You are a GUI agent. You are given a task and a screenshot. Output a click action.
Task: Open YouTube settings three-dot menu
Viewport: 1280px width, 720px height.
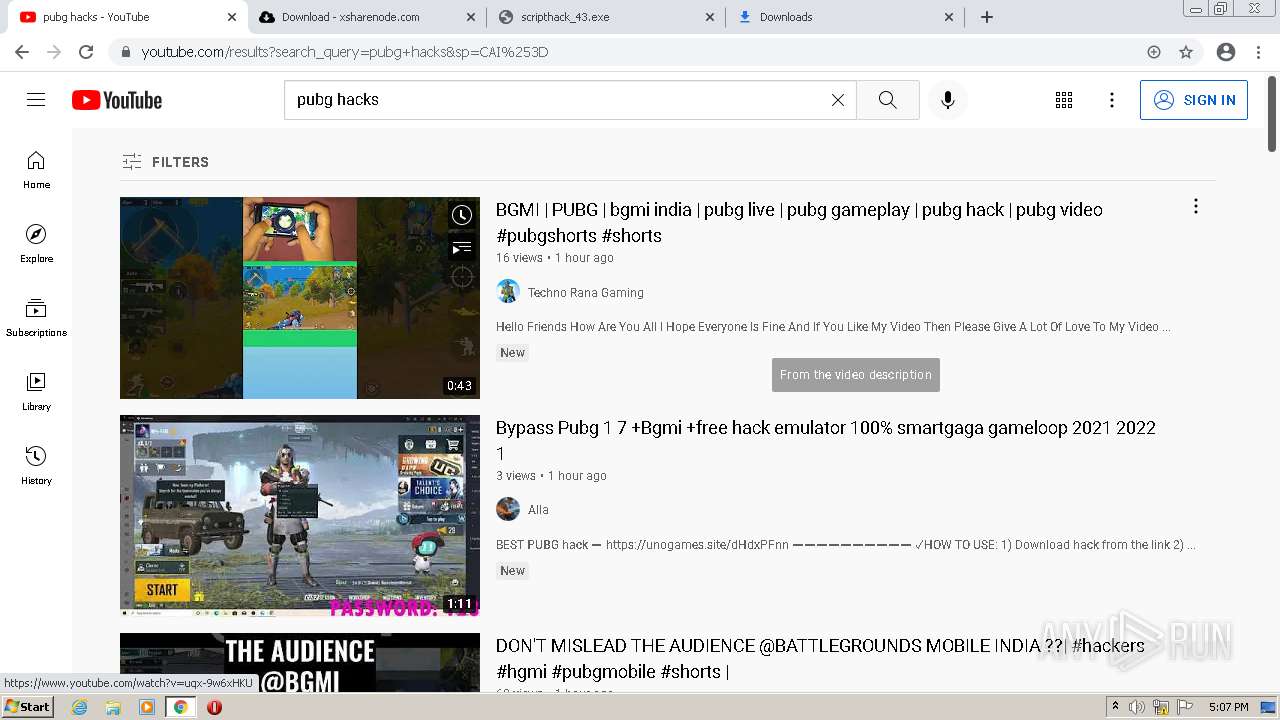coord(1112,100)
